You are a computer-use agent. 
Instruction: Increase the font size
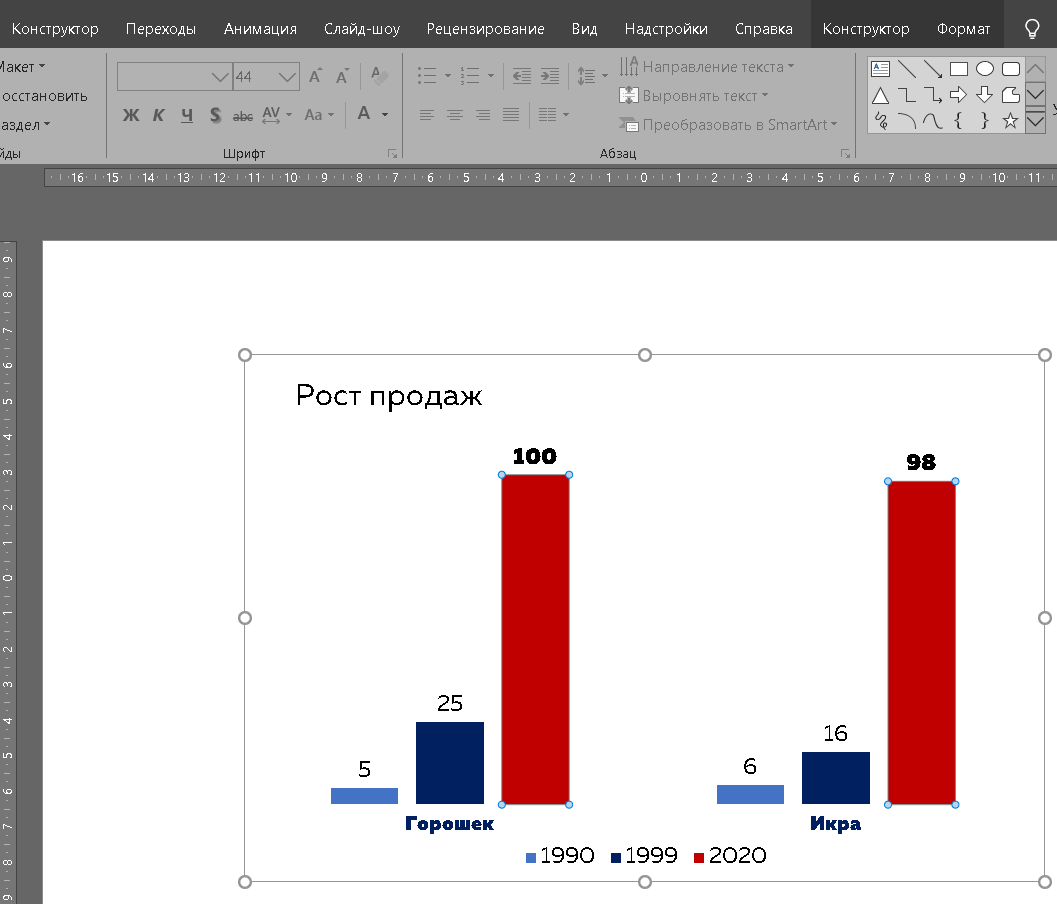(315, 76)
